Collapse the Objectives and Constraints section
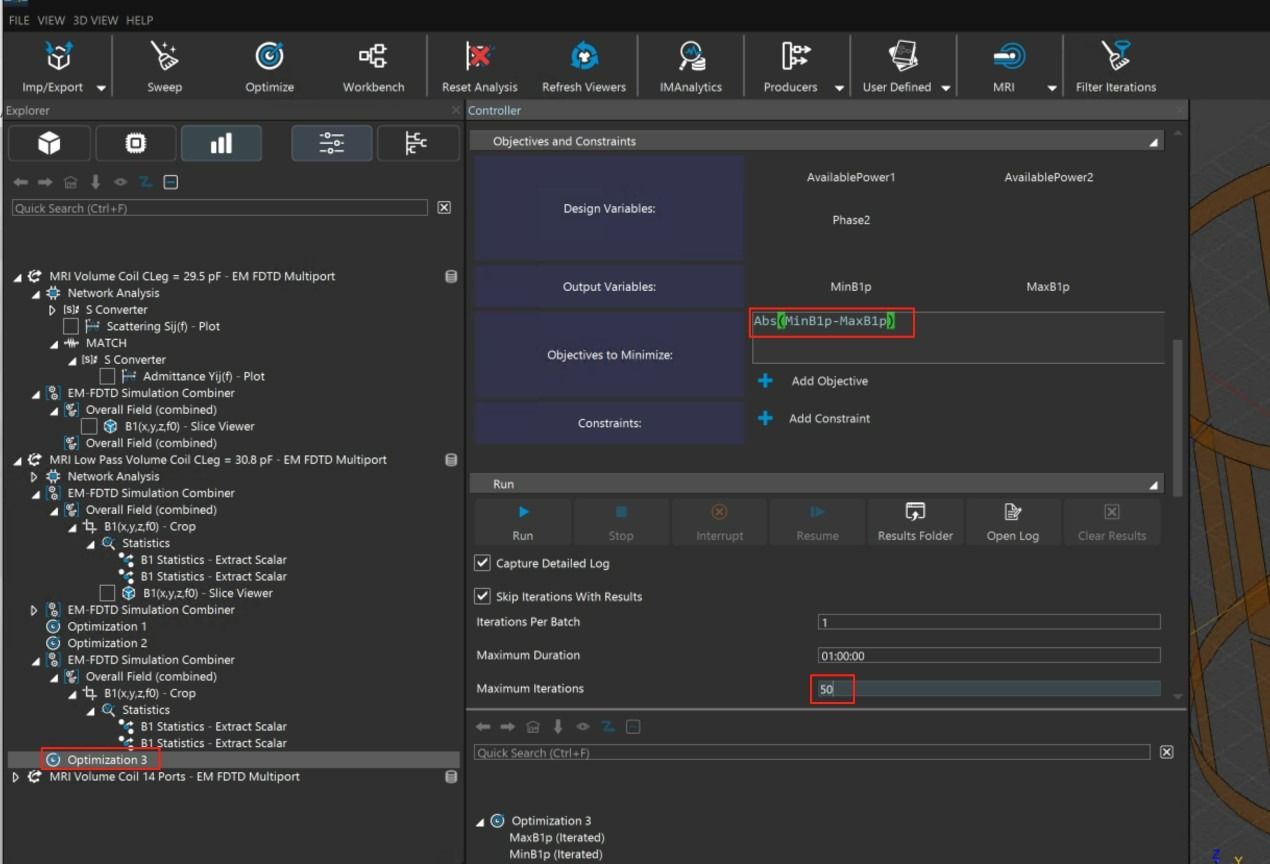Image resolution: width=1270 pixels, height=864 pixels. tap(1154, 142)
